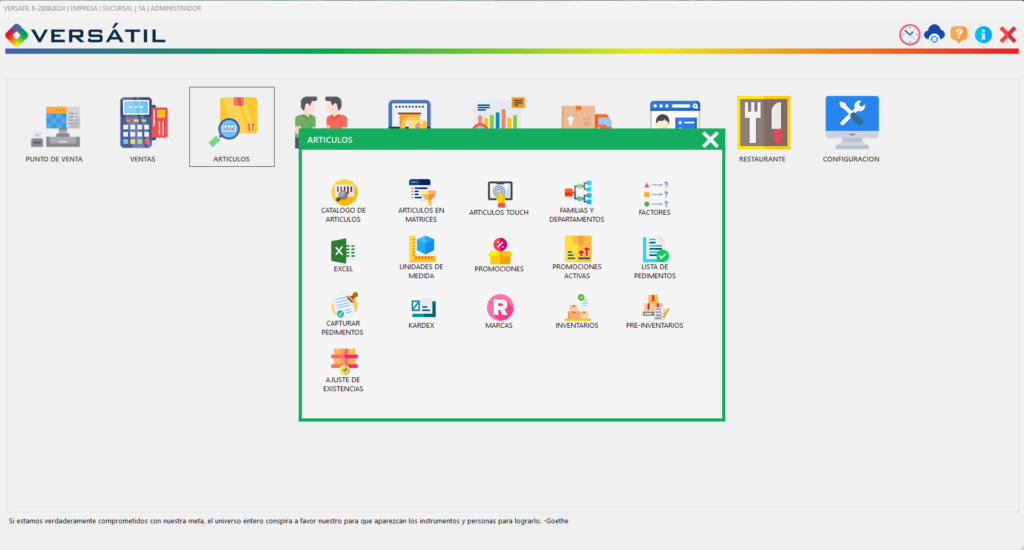Open the Marcas option
This screenshot has width=1024, height=550.
499,312
